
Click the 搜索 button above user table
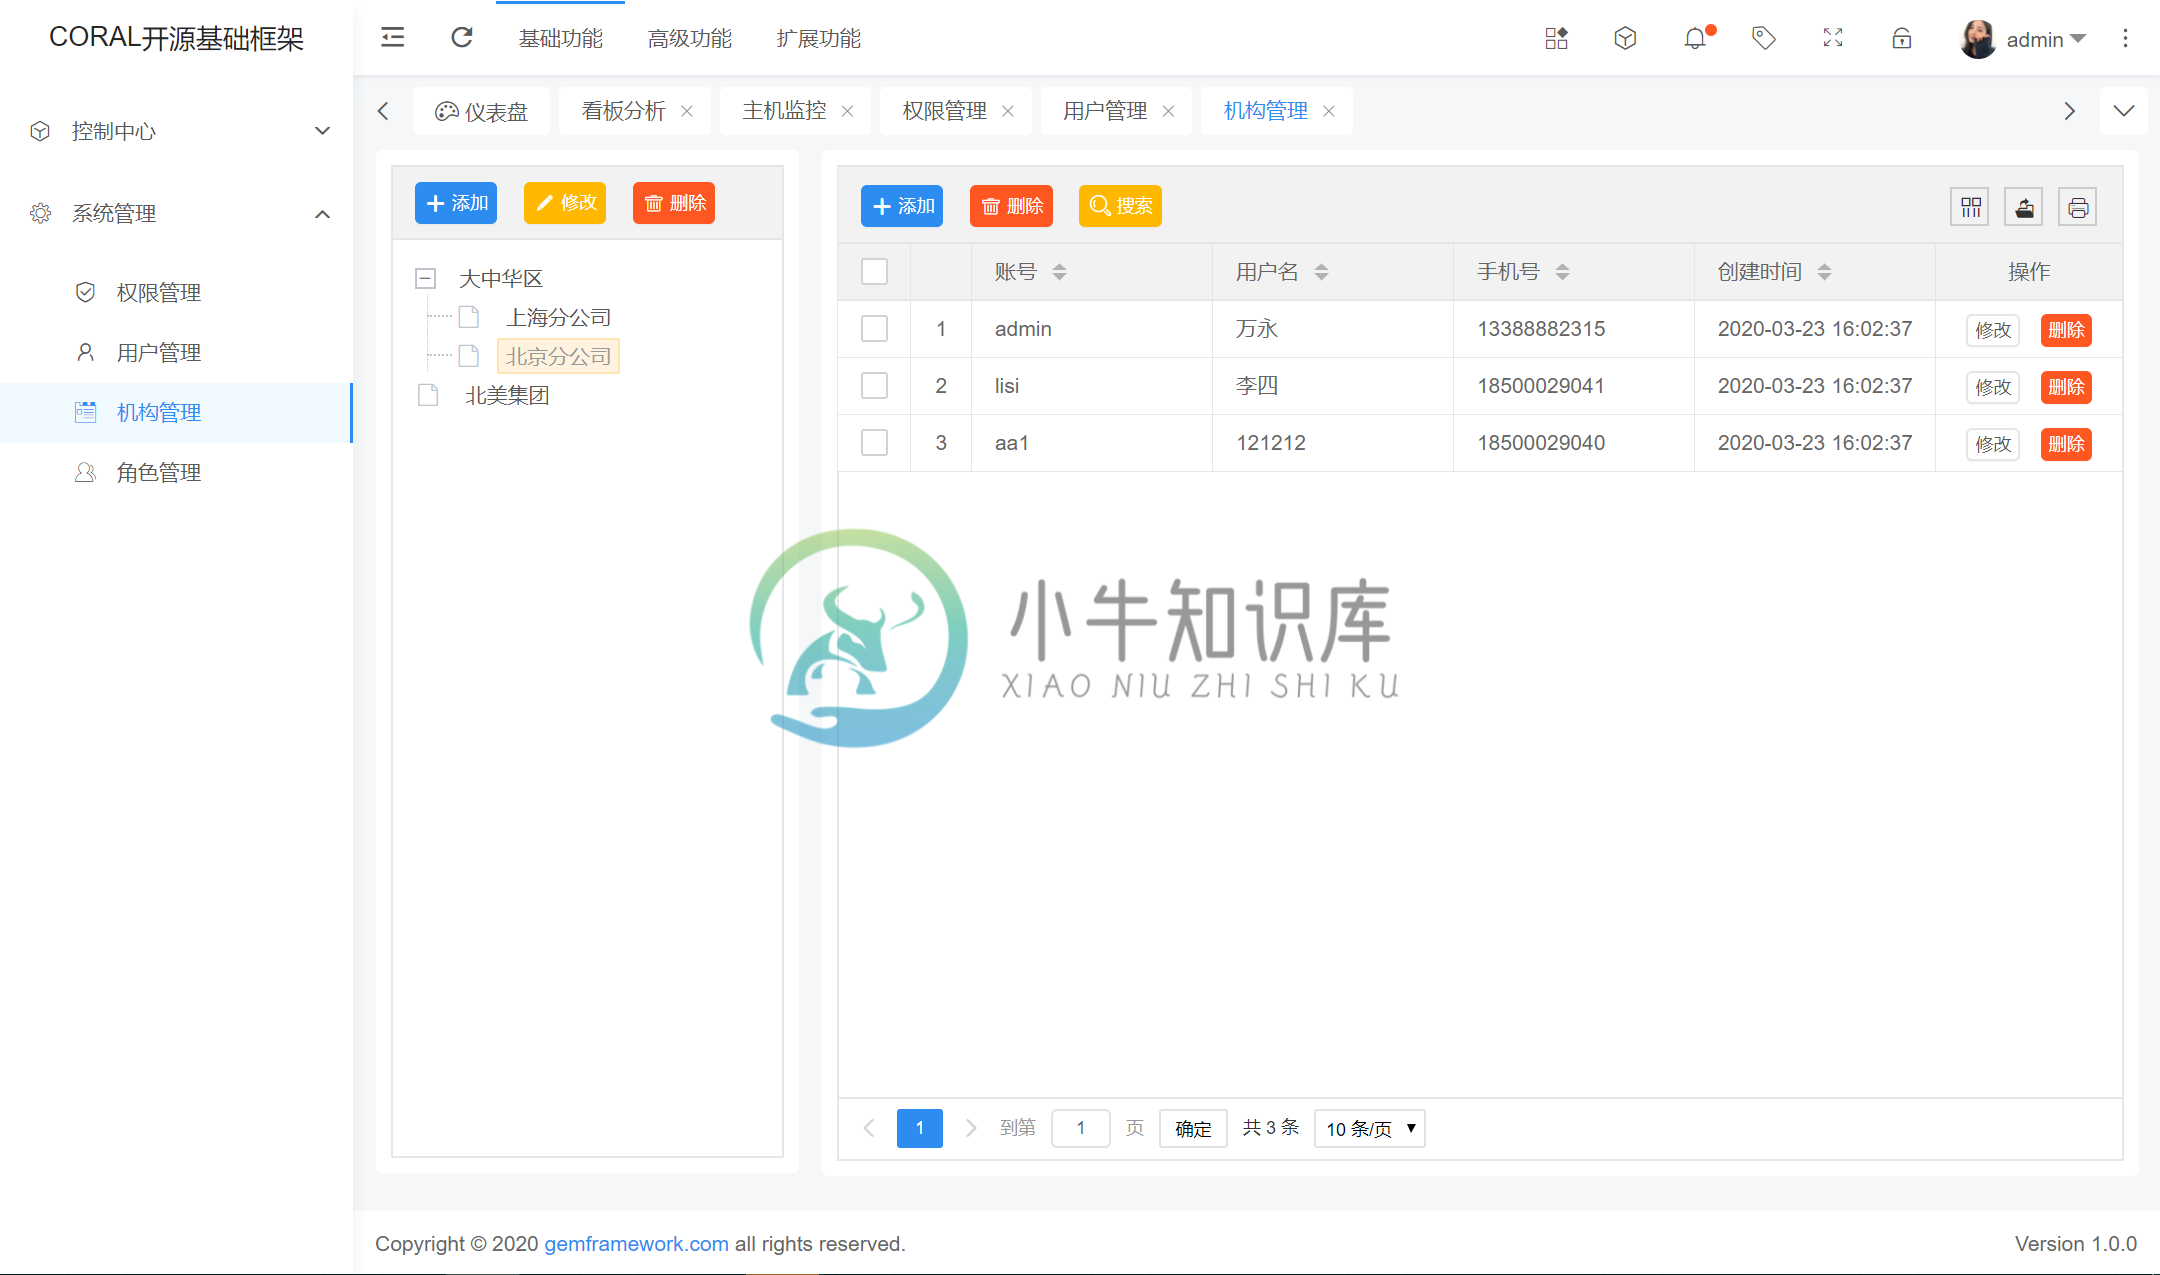tap(1120, 206)
